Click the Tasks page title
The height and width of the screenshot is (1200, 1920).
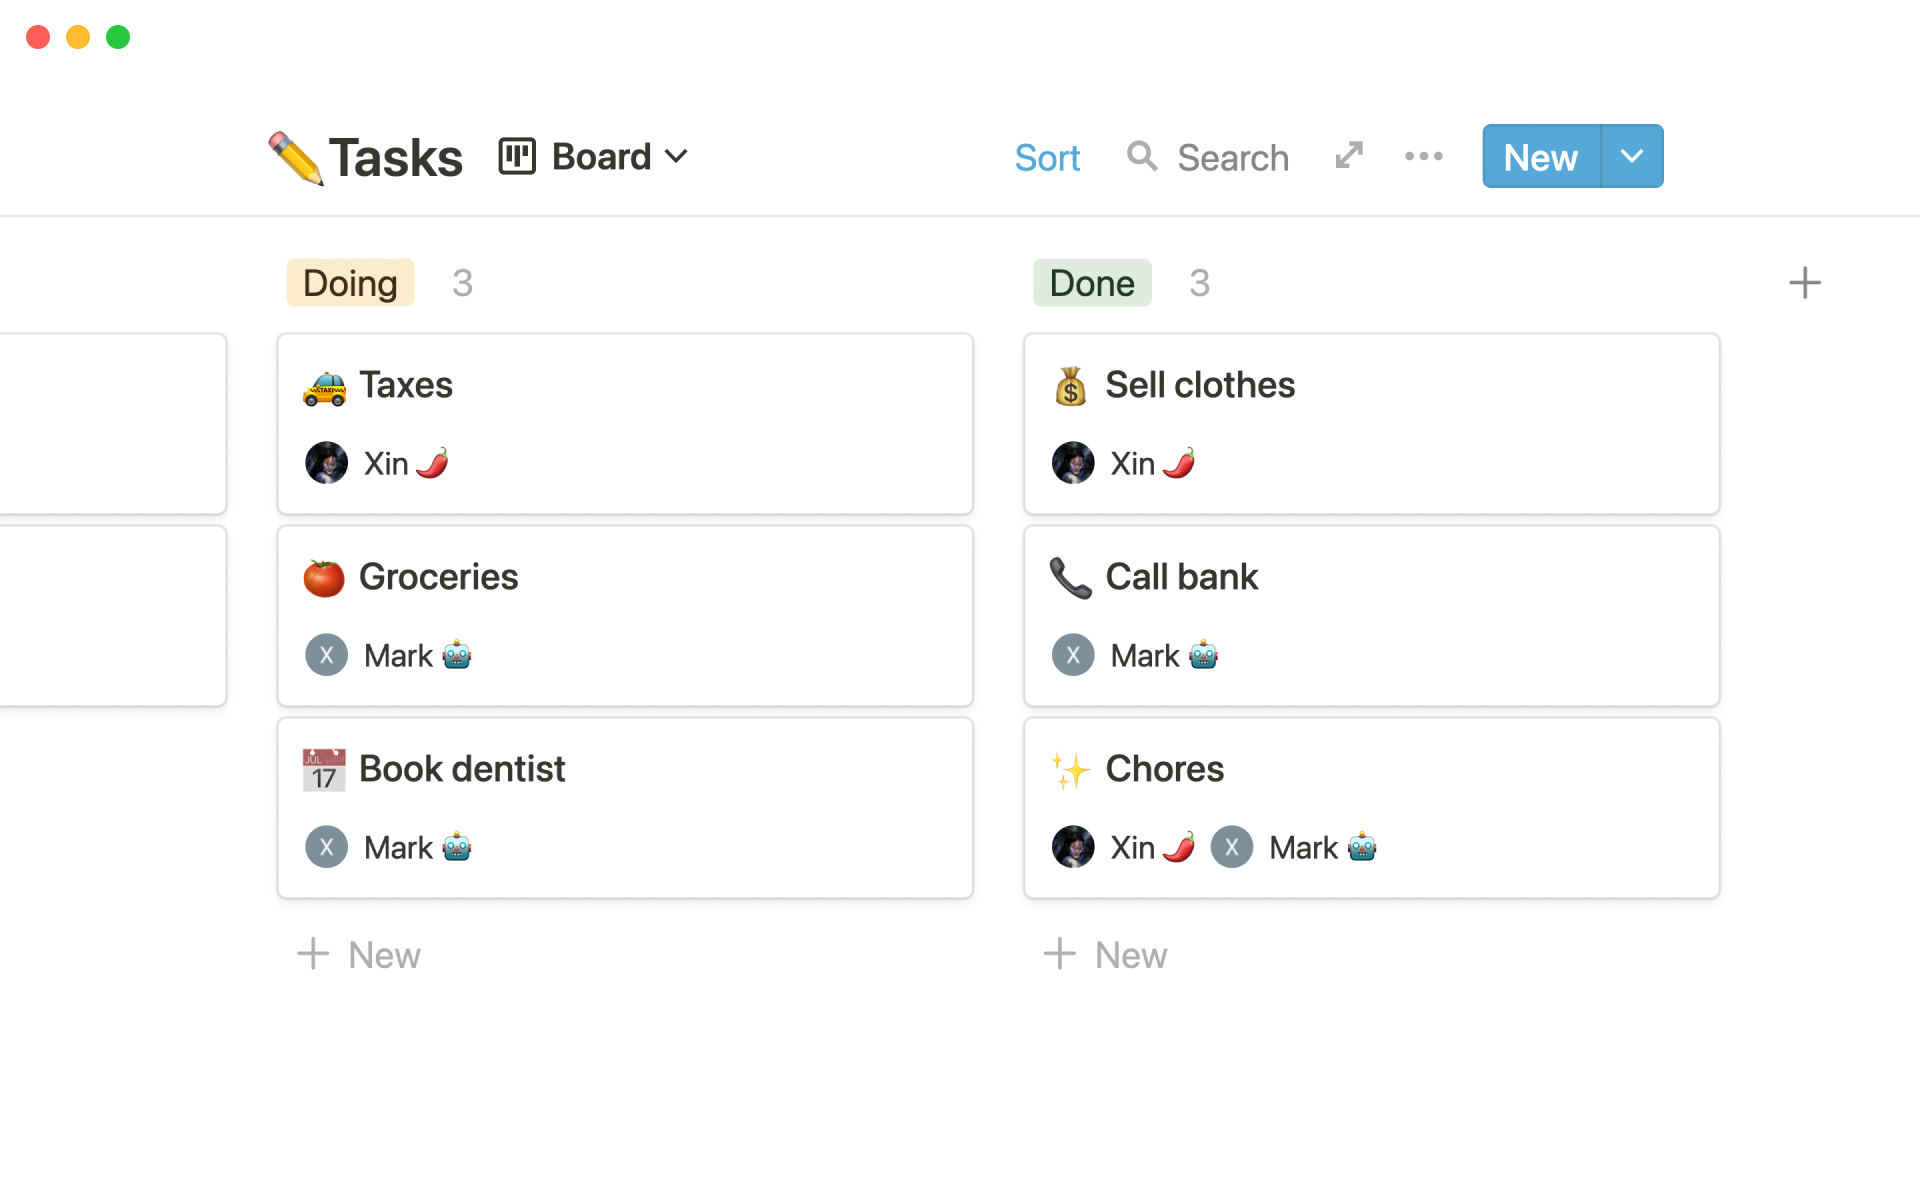point(395,158)
